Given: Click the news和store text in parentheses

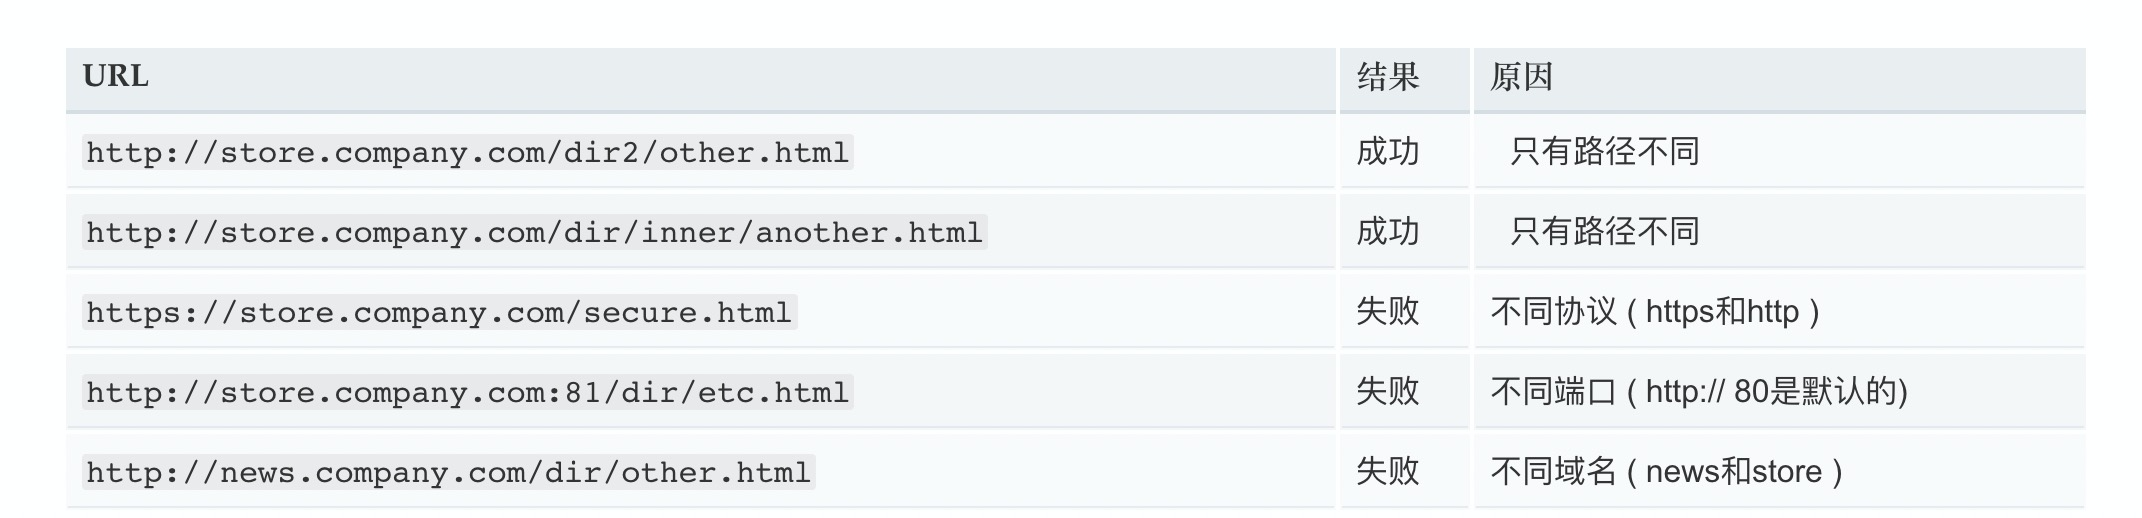Looking at the screenshot, I should (1734, 472).
